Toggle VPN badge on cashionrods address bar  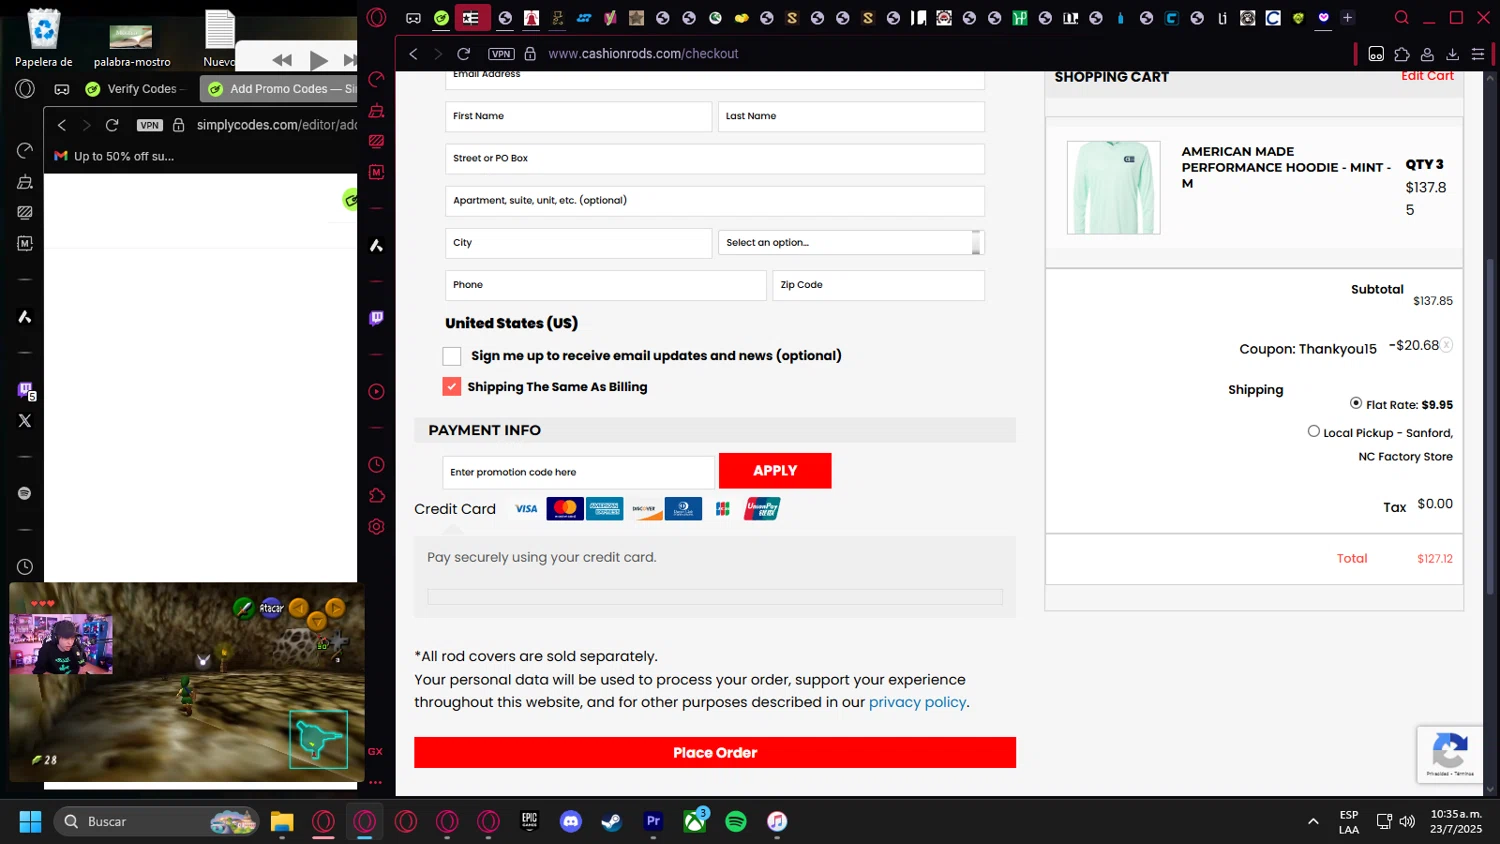pyautogui.click(x=501, y=54)
